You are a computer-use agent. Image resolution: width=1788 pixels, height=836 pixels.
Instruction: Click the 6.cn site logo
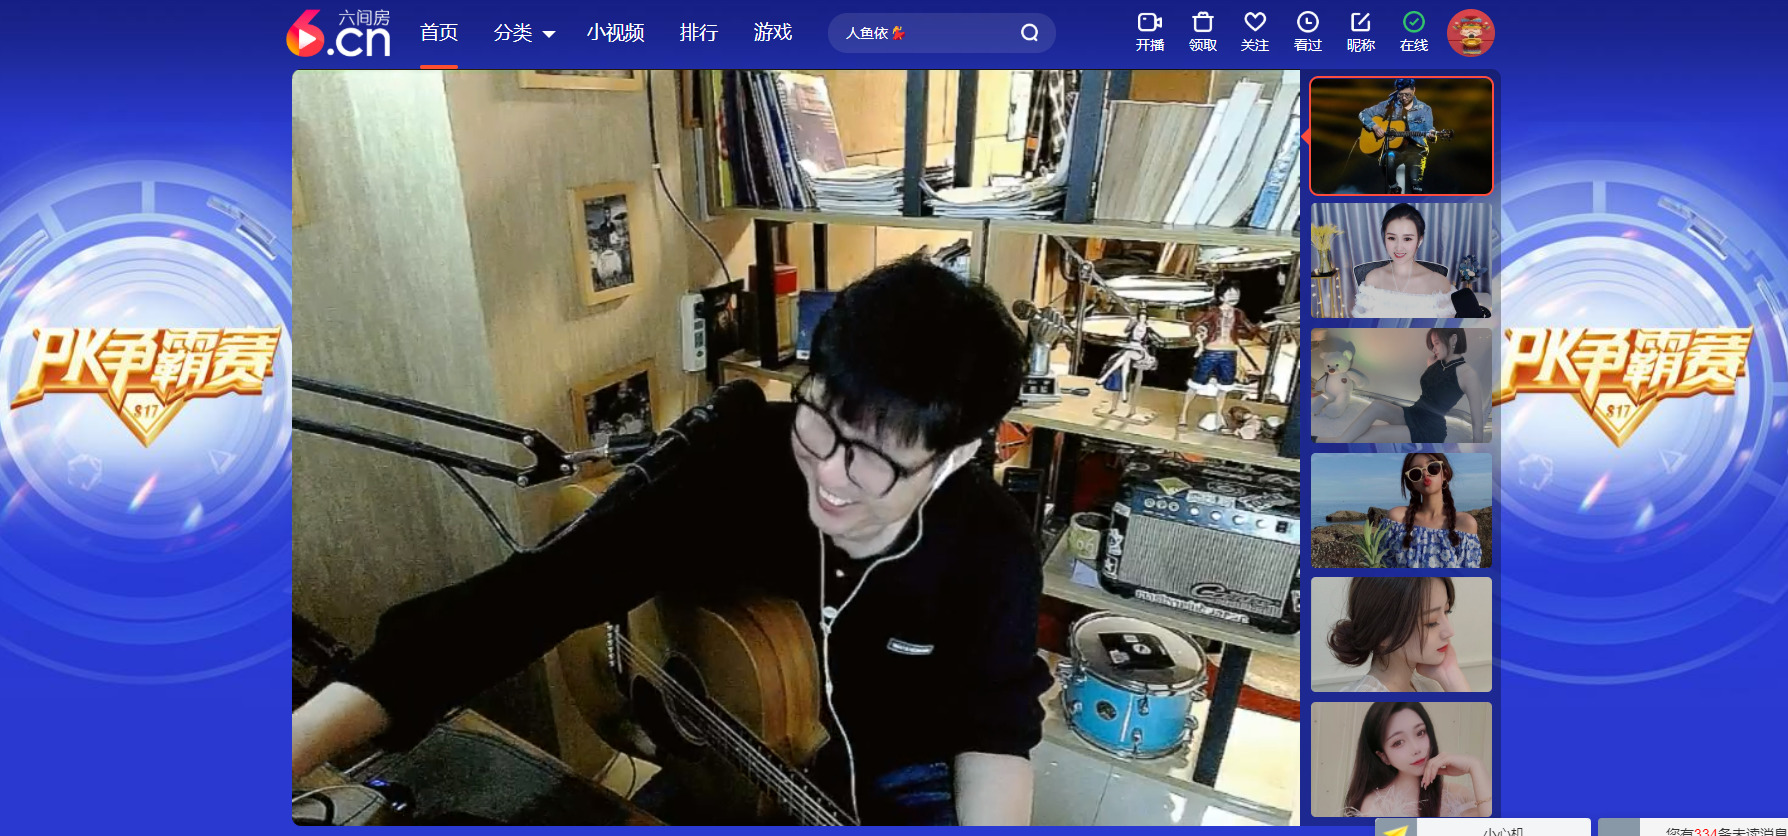338,33
